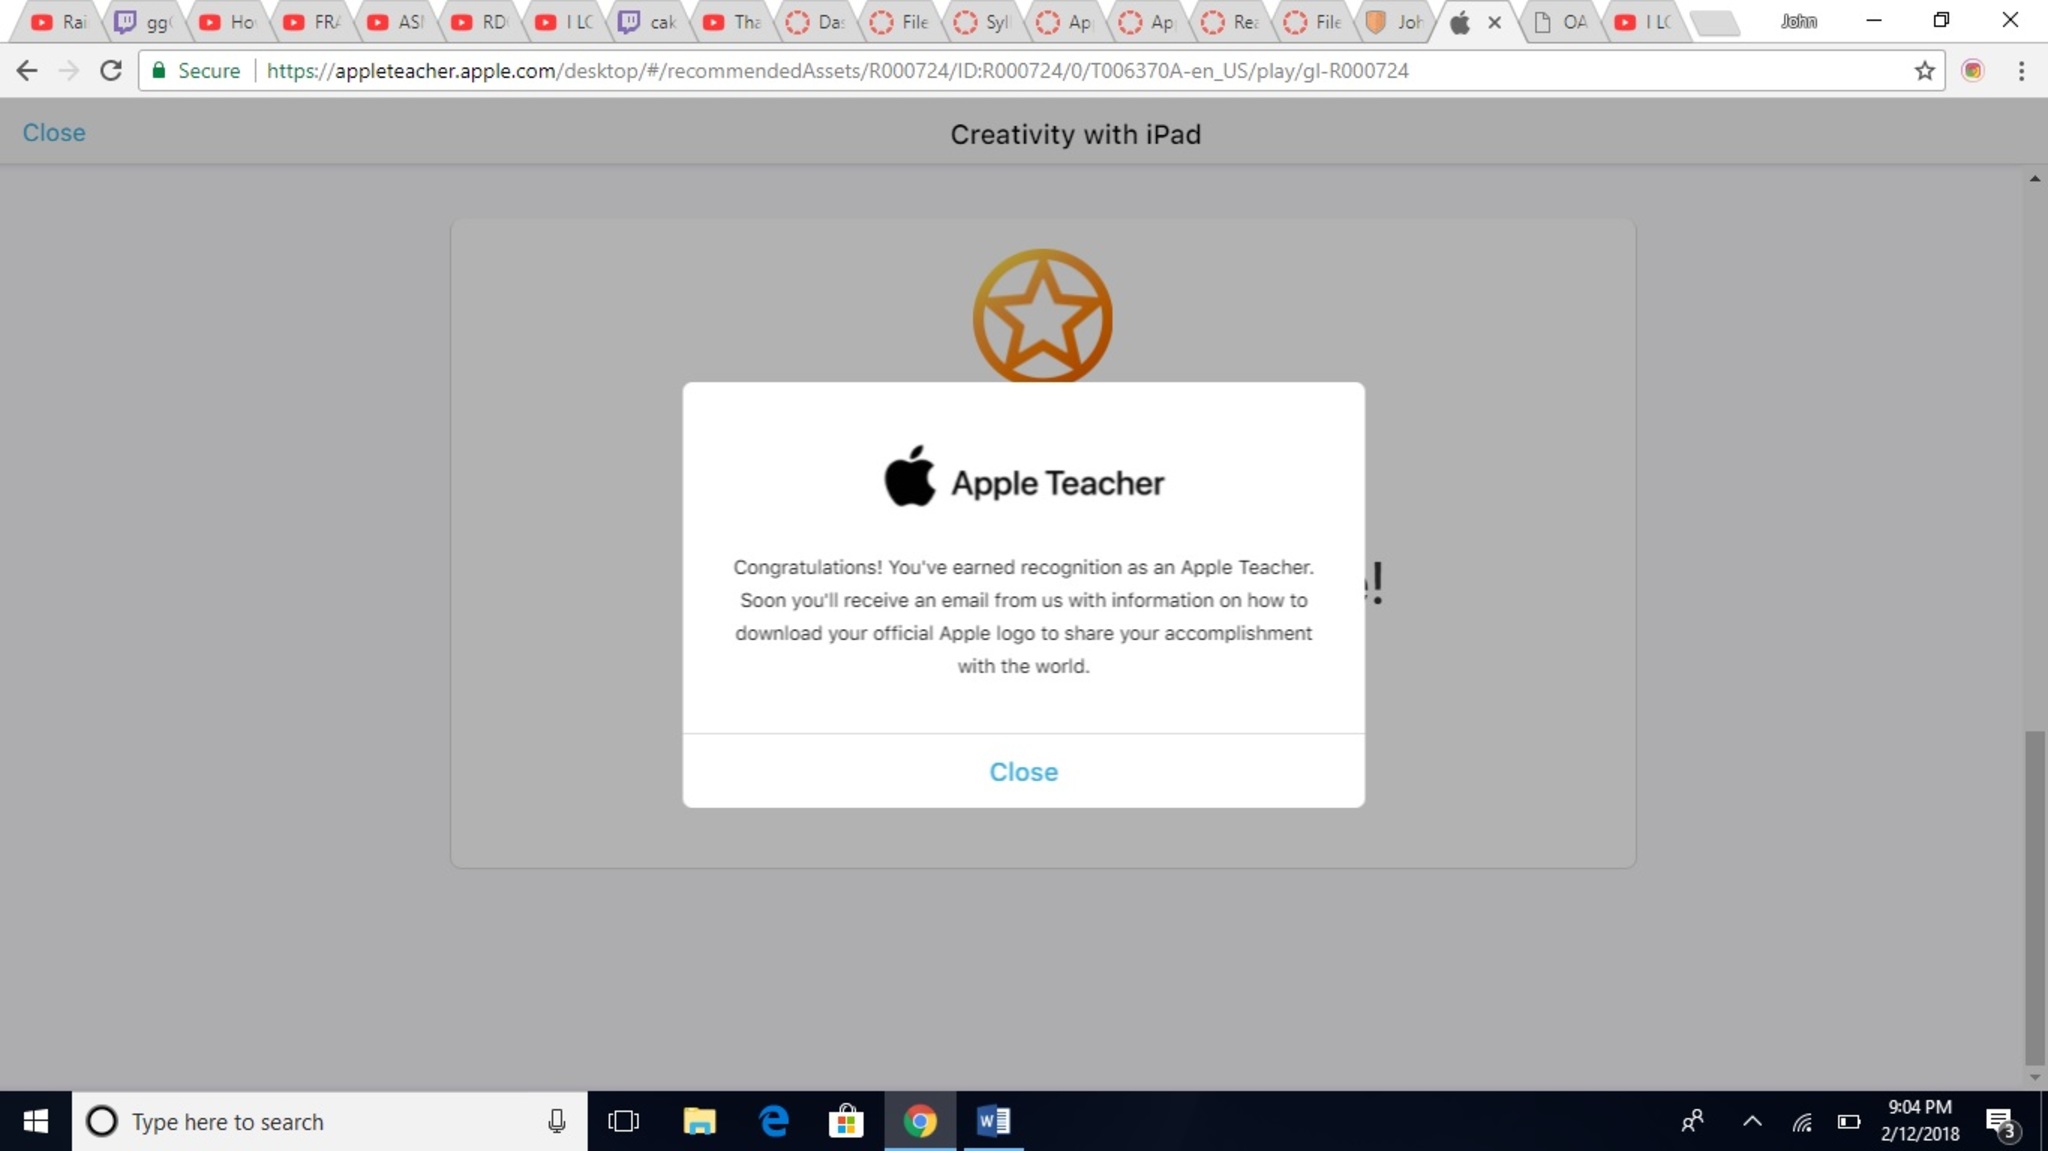Reload the page with the refresh icon
Screen dimensions: 2048x1151
point(111,71)
